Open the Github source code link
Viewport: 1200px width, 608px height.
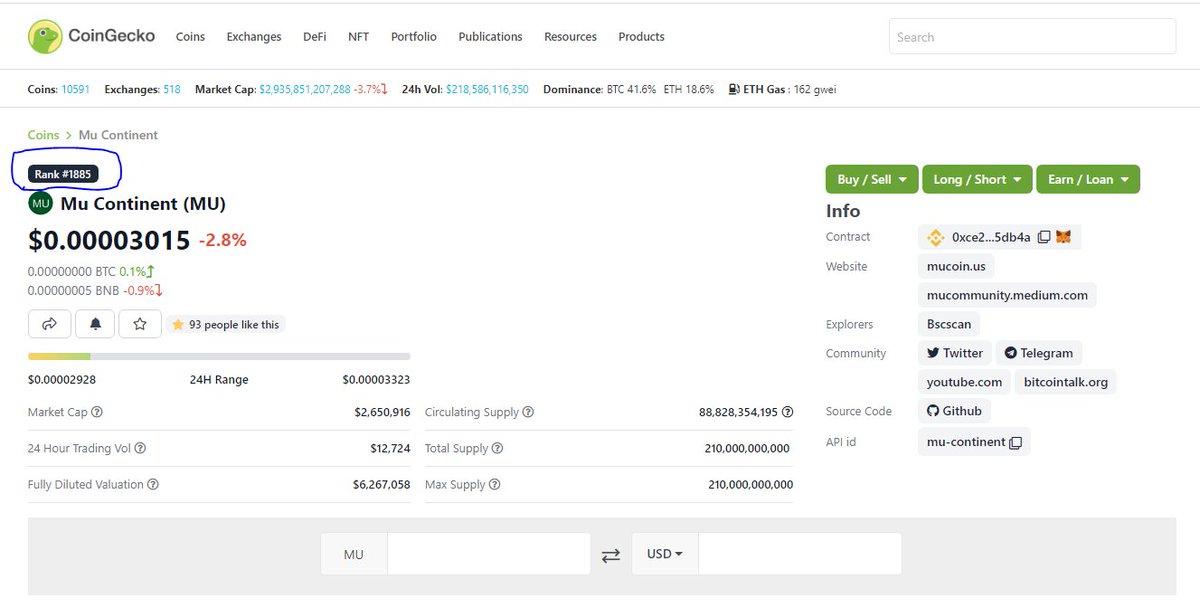[x=954, y=411]
